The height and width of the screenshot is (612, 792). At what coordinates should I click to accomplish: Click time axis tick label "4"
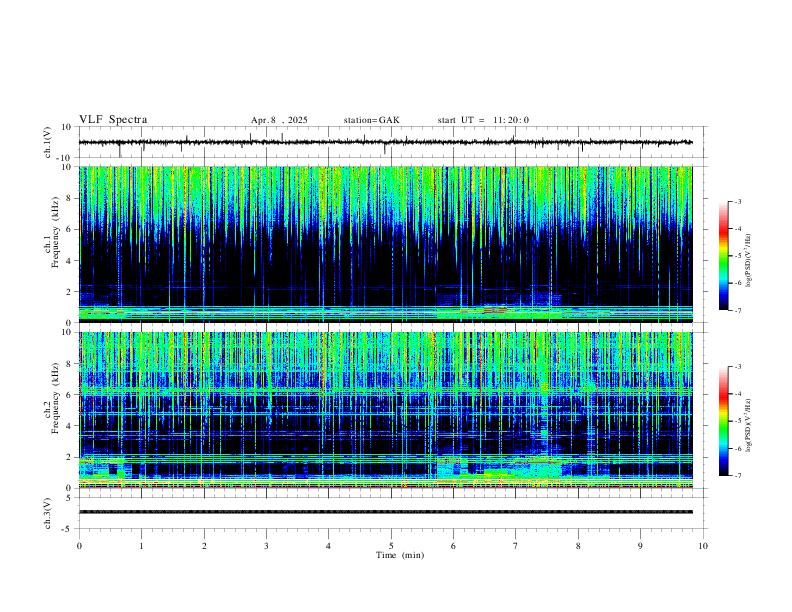(x=329, y=546)
